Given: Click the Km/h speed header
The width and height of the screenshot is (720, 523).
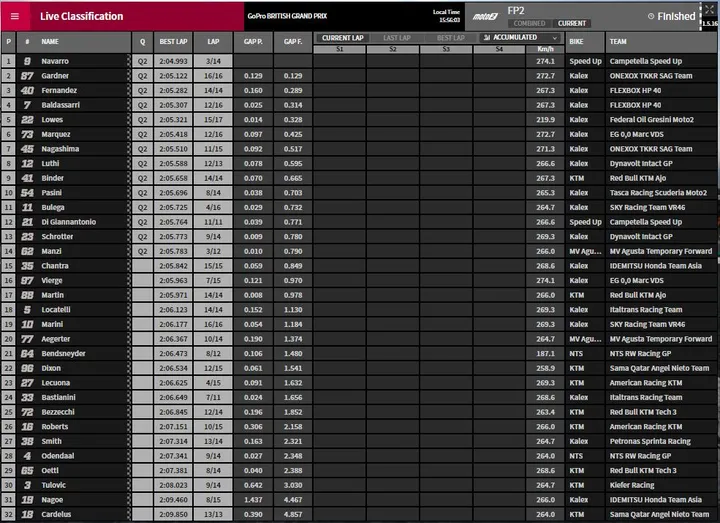Looking at the screenshot, I should [545, 49].
